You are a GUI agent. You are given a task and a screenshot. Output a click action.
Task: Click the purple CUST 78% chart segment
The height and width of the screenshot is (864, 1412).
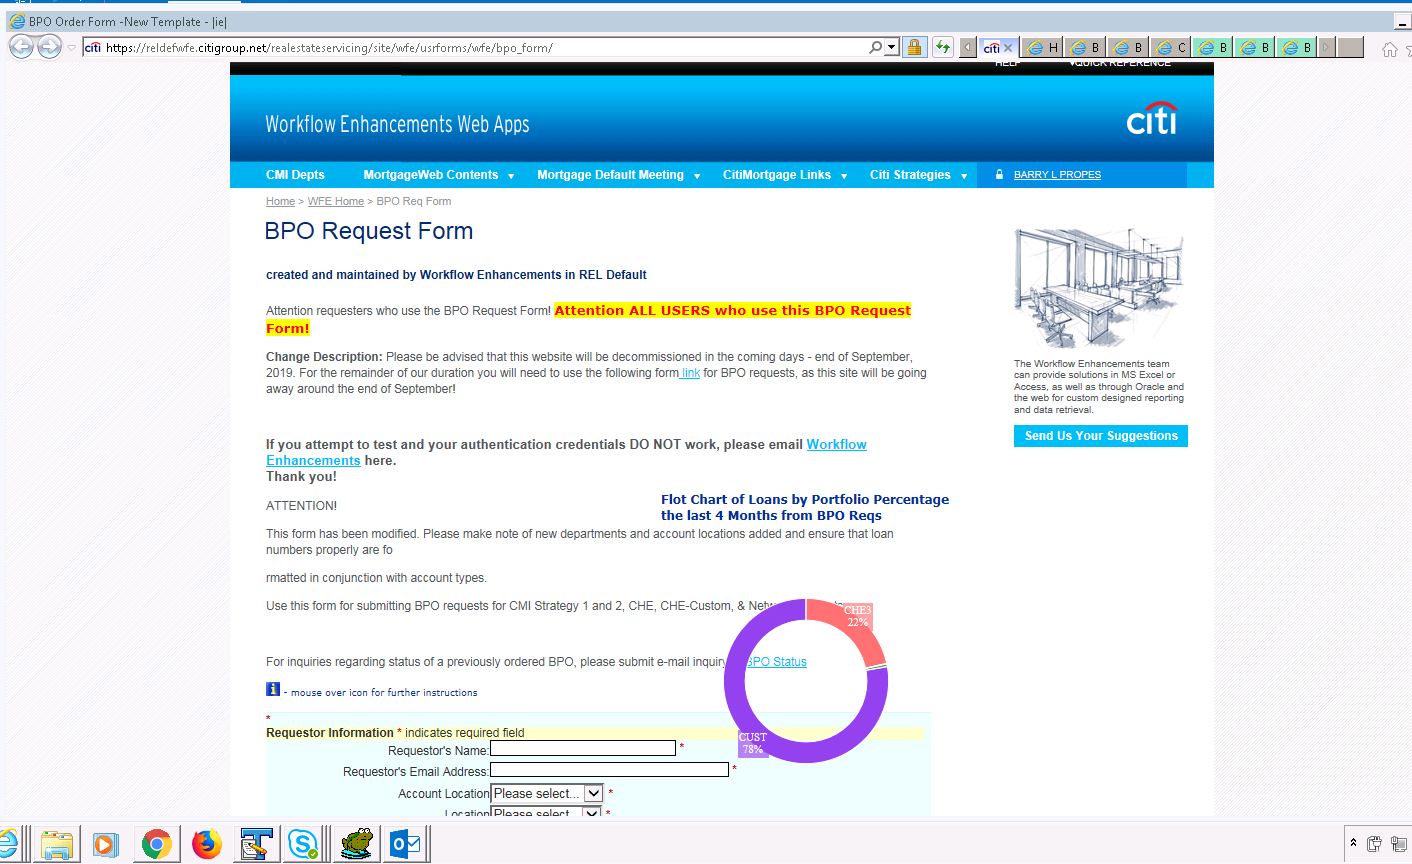click(735, 700)
